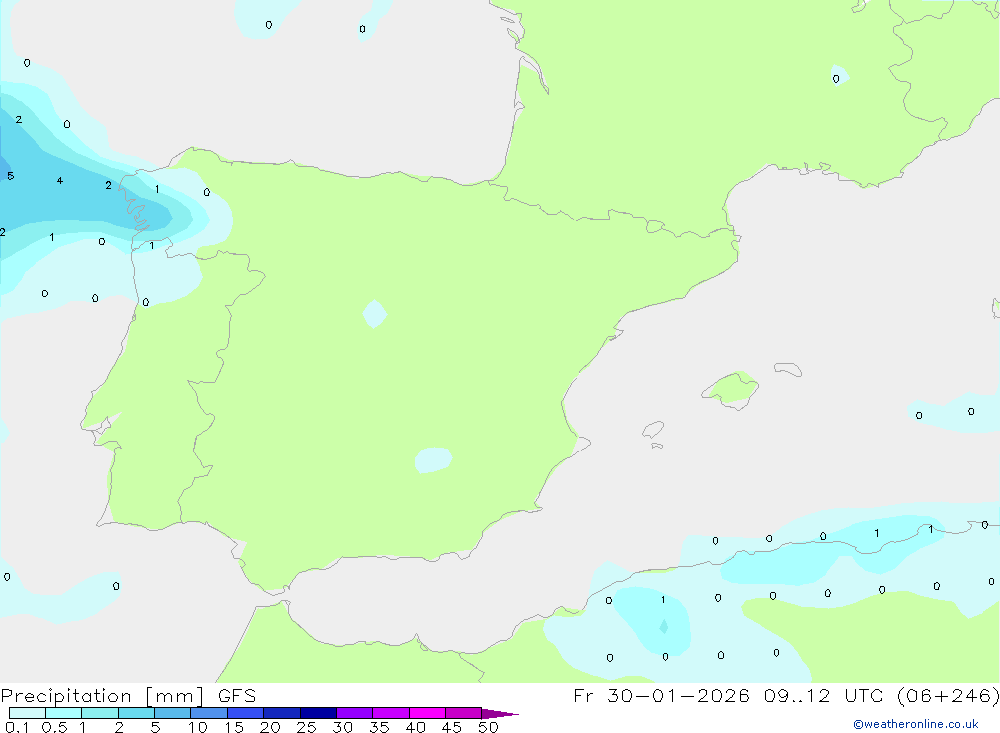1000x733 pixels.
Task: Click the '45' legend scale label
Action: click(x=452, y=727)
